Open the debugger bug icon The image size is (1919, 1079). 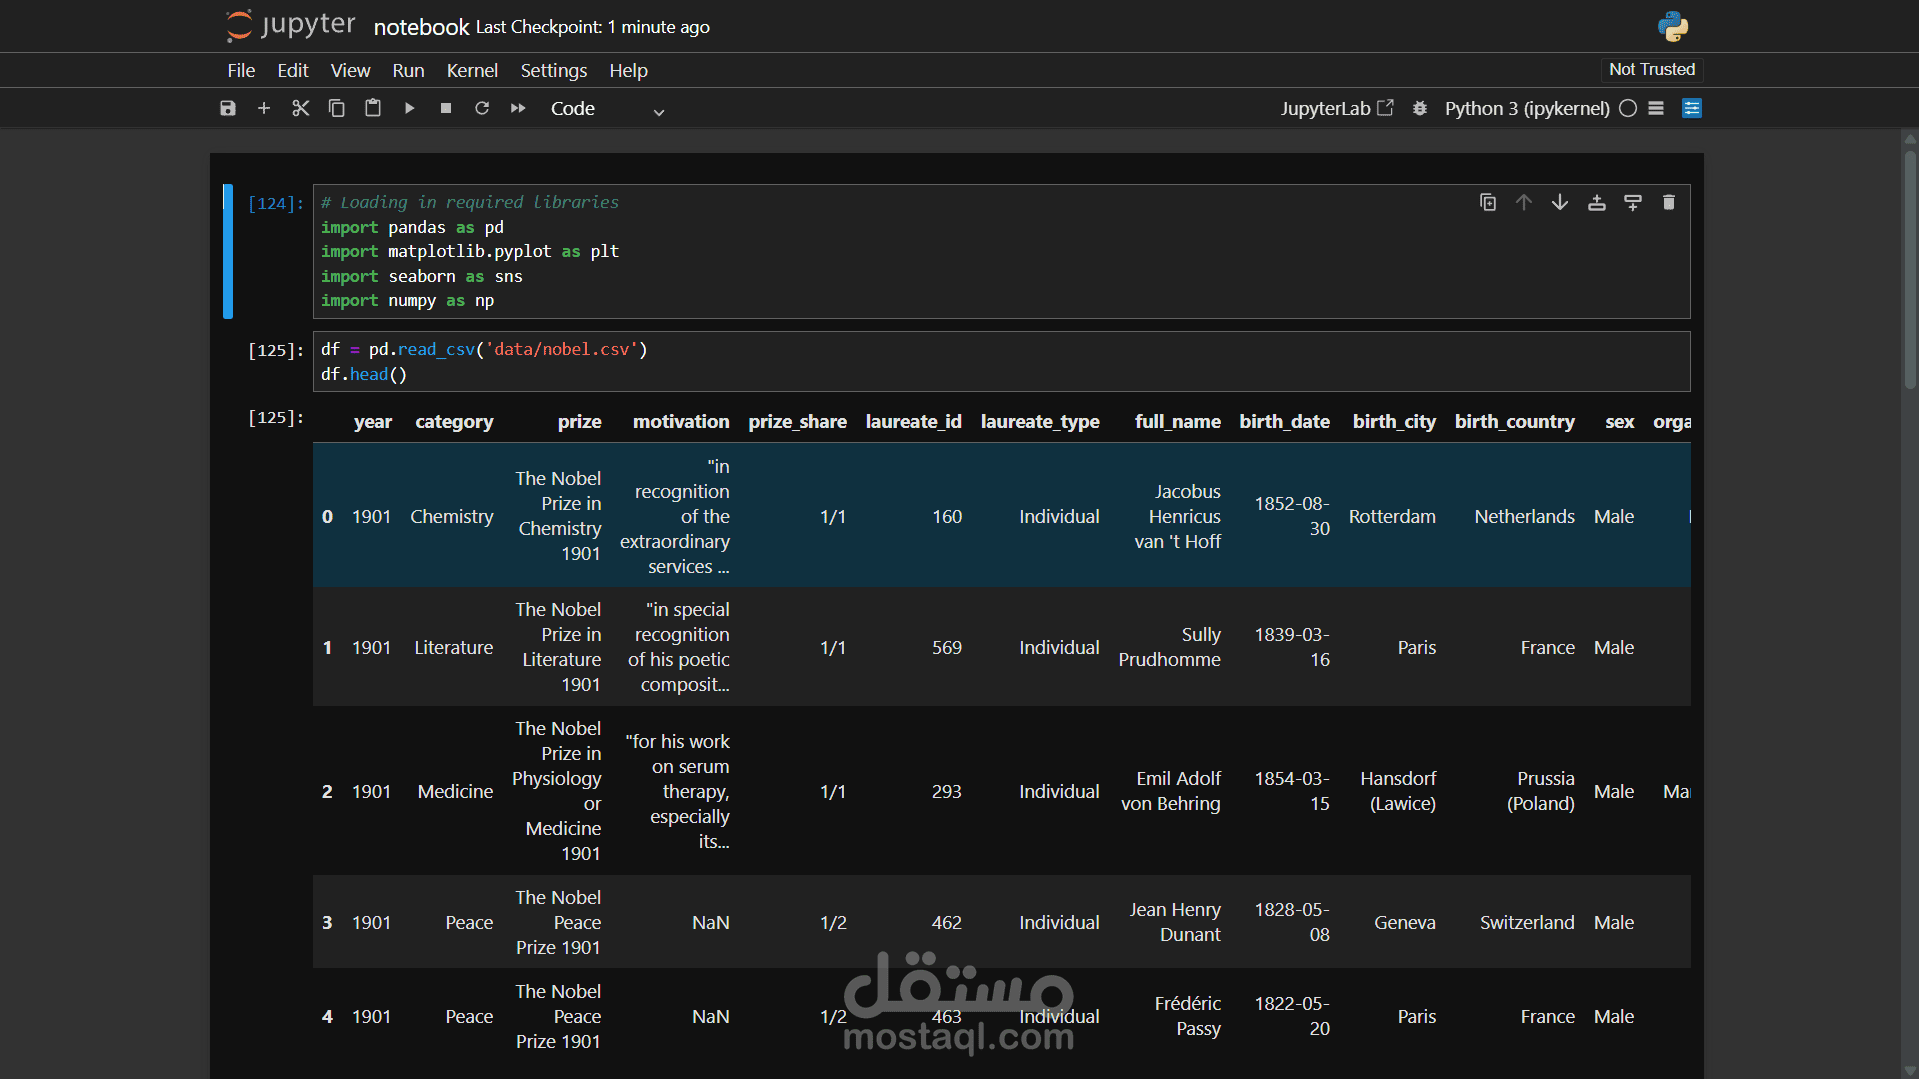[1420, 108]
